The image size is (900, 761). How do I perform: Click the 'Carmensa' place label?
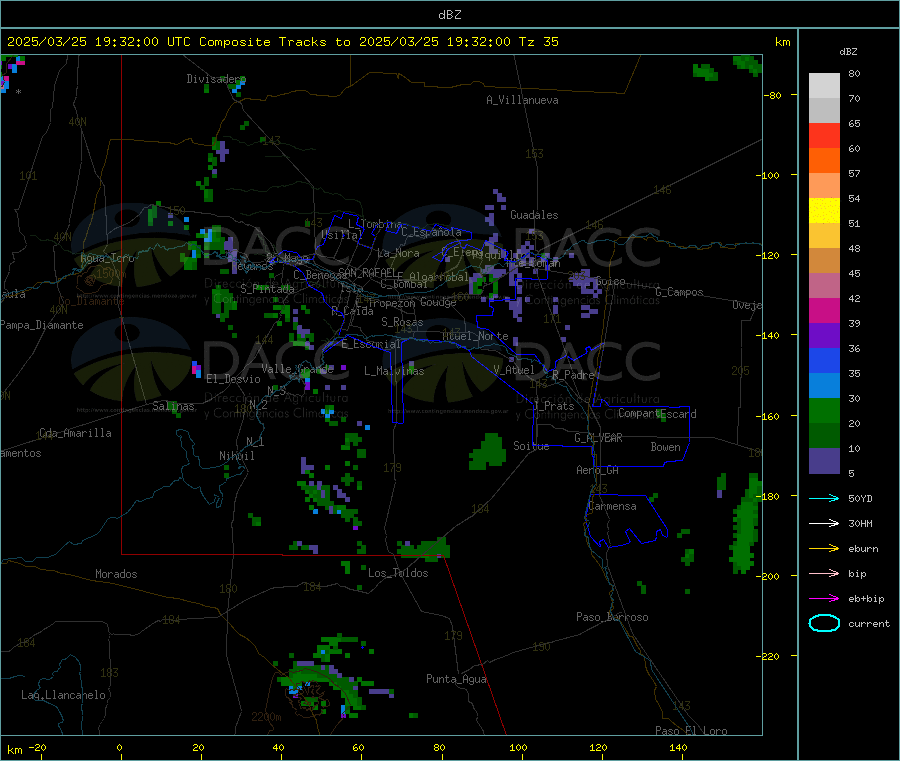coord(612,506)
